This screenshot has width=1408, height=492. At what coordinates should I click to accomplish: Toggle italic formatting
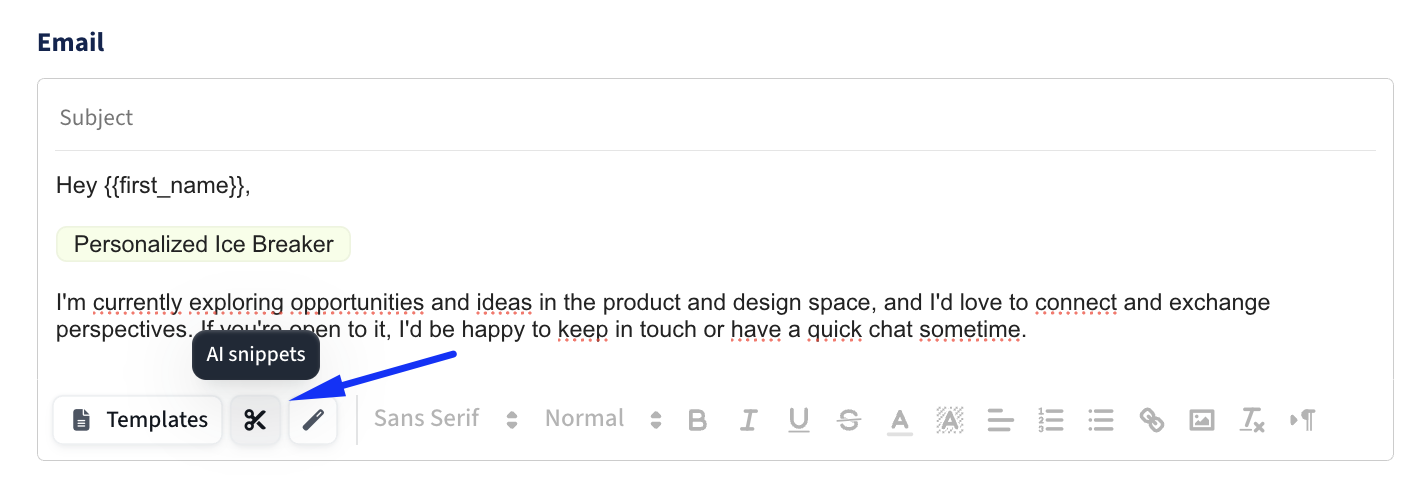coord(748,420)
